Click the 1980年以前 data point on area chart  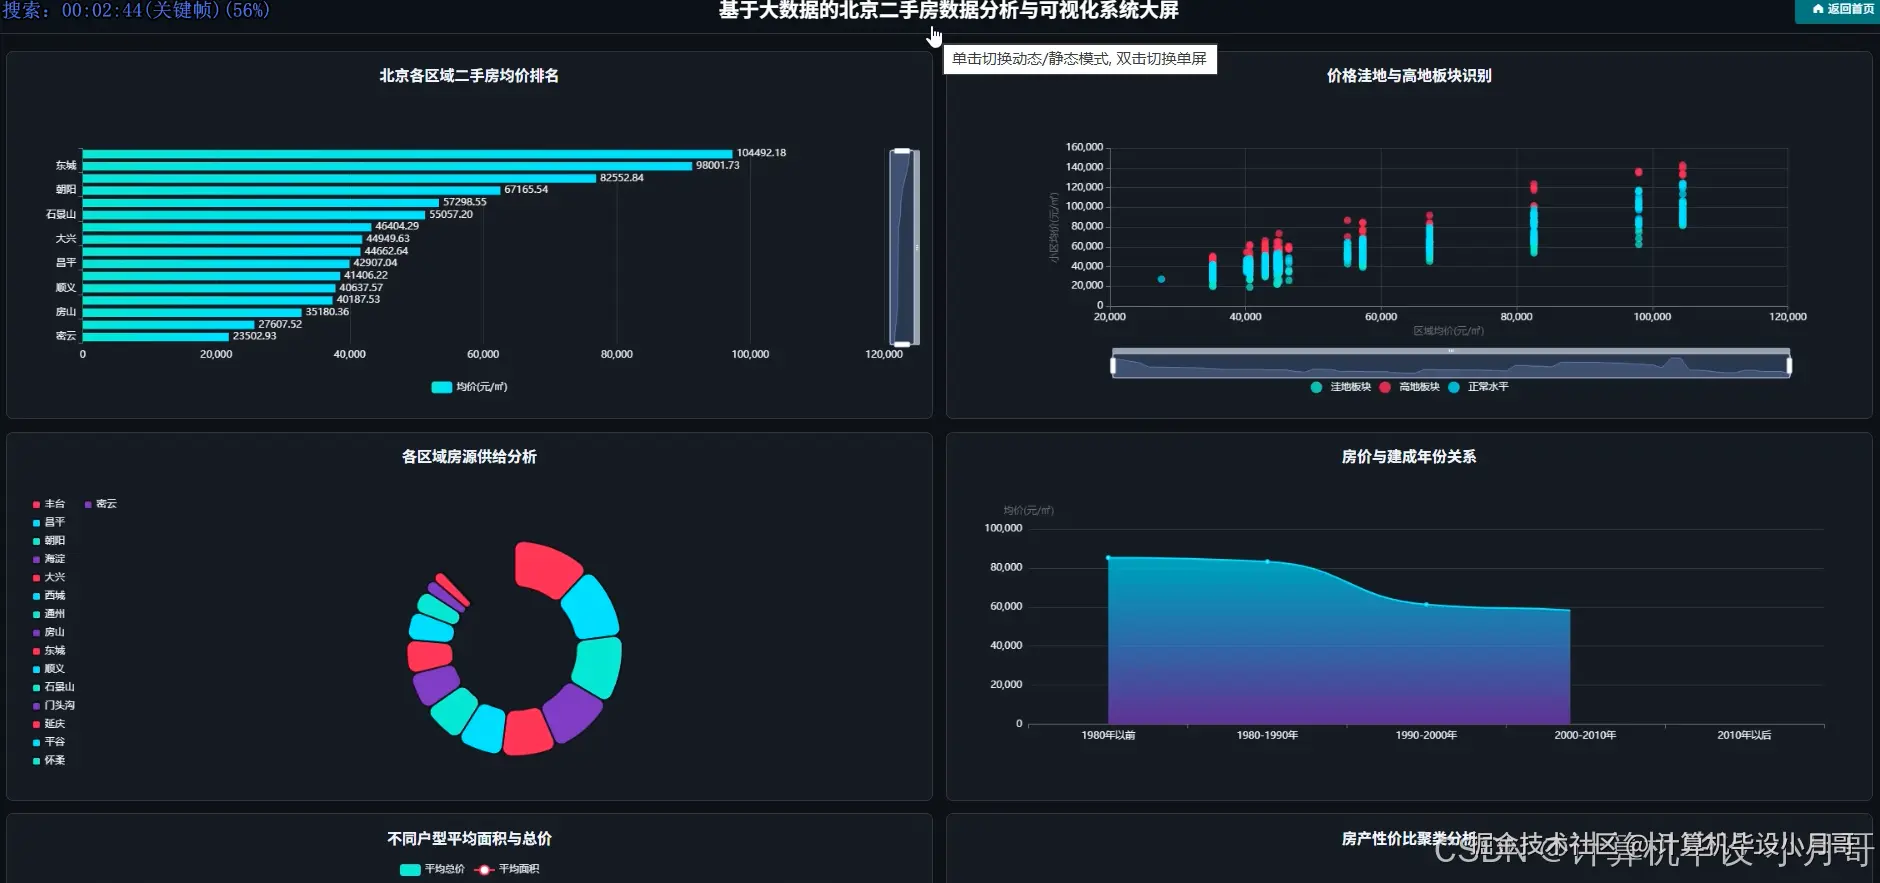(x=1108, y=557)
